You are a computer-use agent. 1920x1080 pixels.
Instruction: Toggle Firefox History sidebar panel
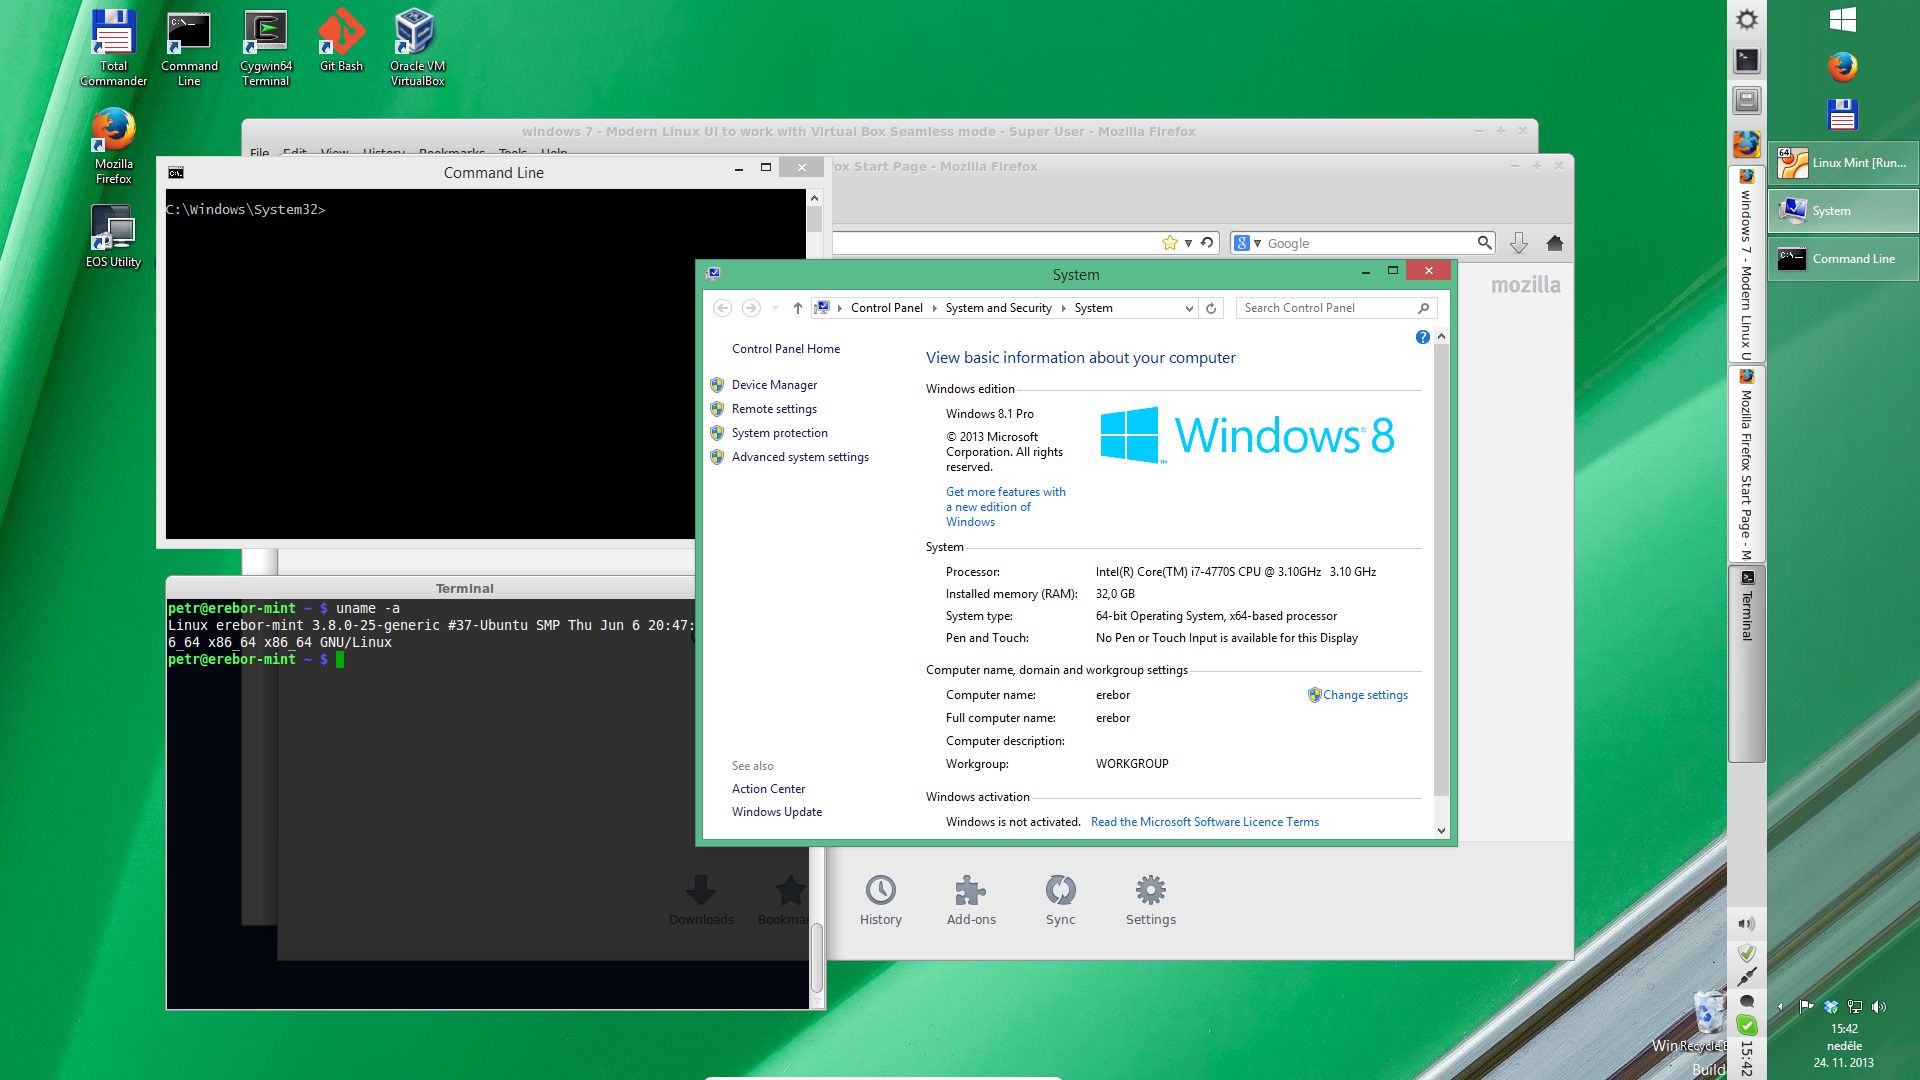tap(878, 898)
